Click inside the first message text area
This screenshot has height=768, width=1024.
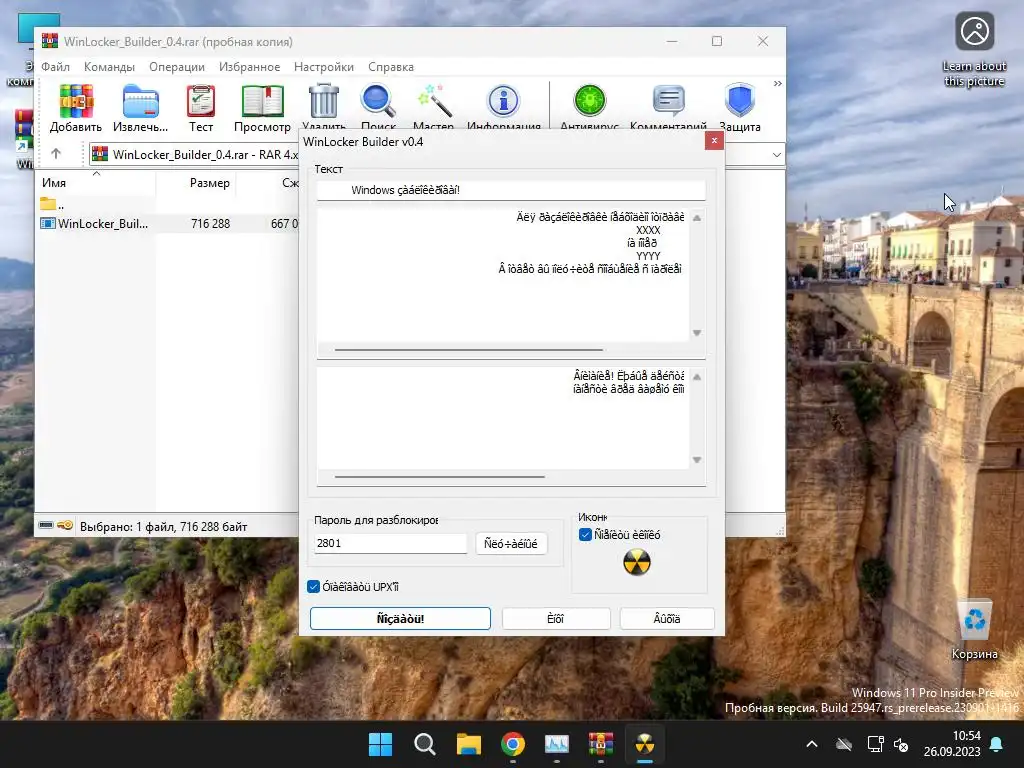coord(503,274)
